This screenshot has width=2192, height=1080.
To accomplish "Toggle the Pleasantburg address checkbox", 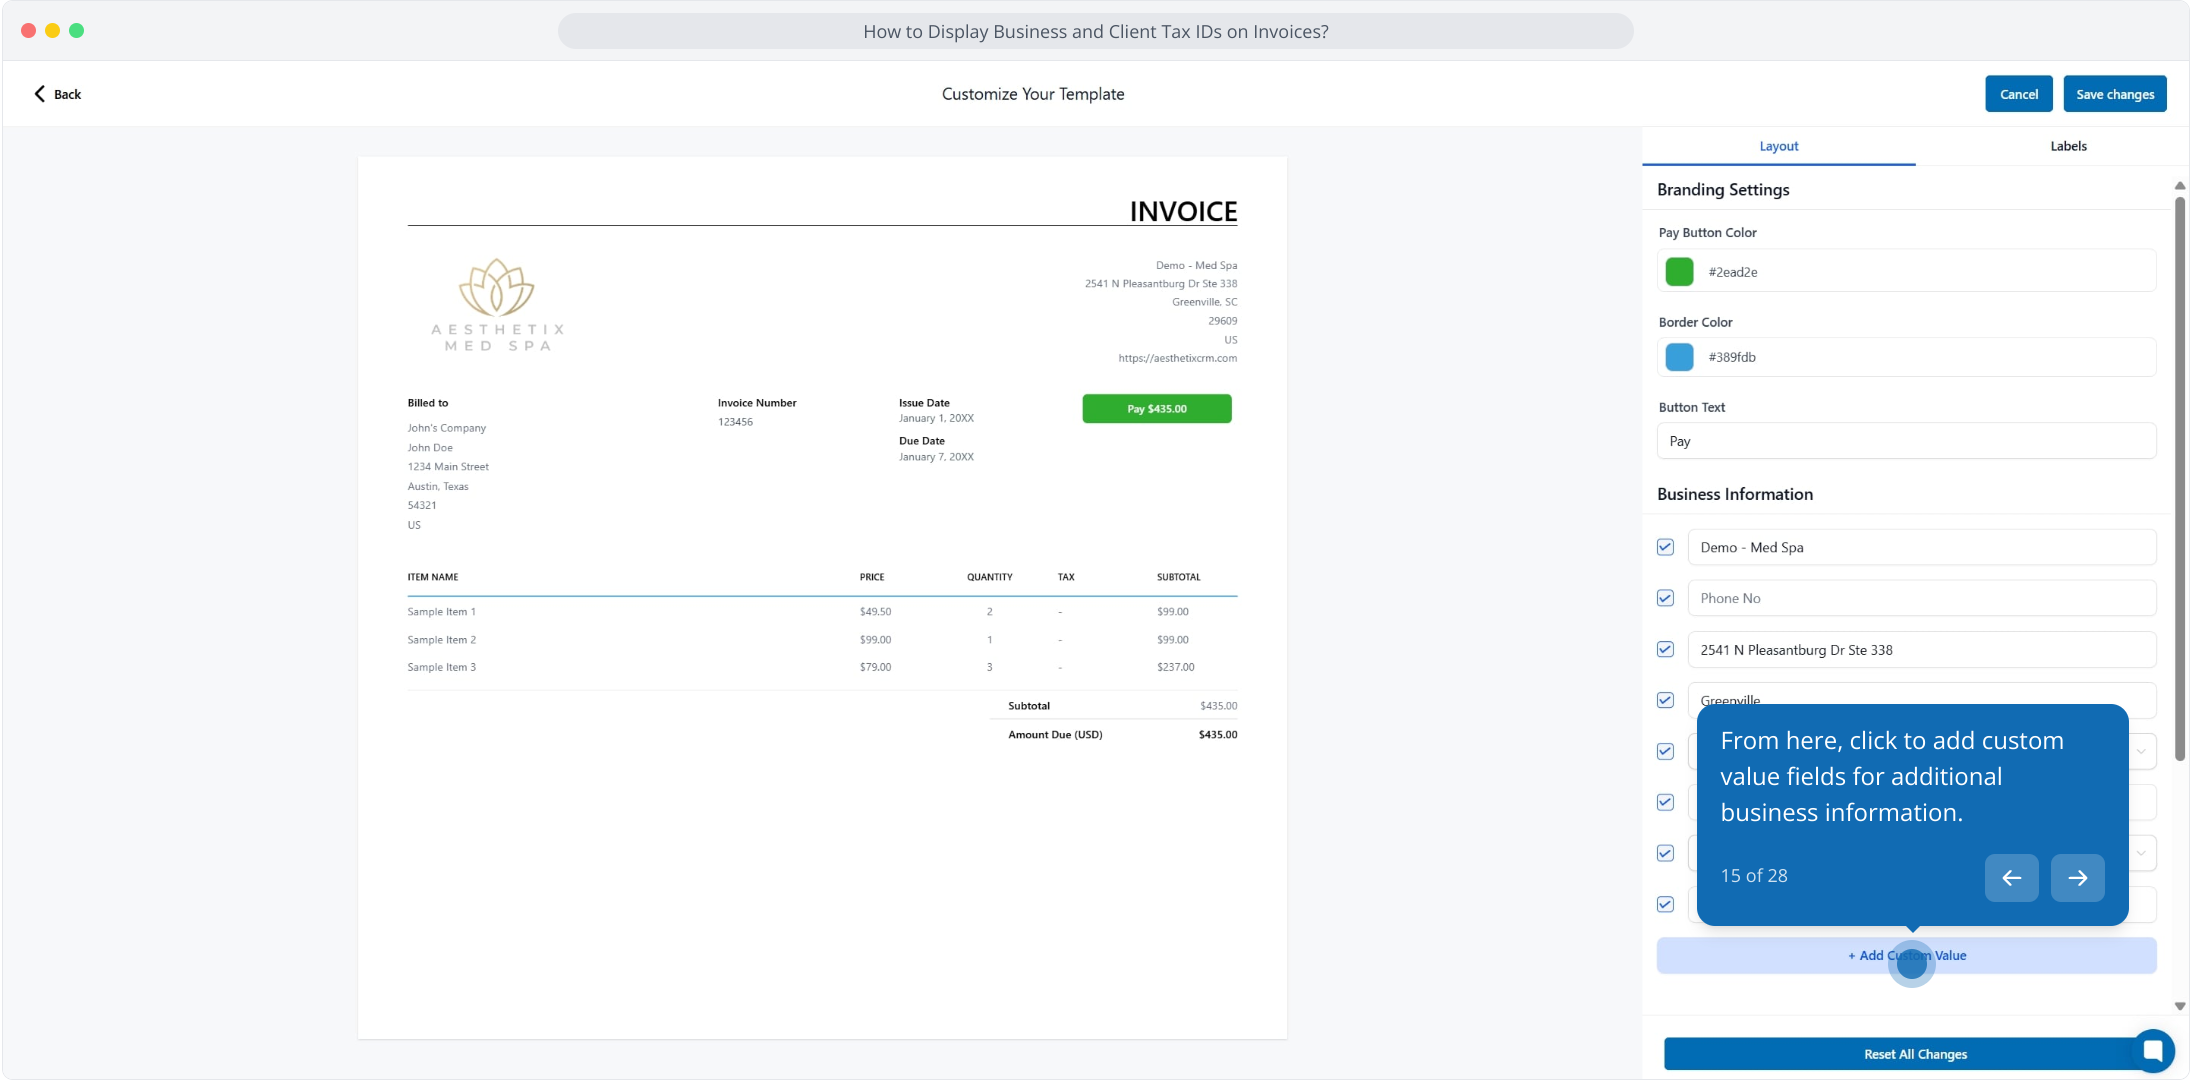I will pyautogui.click(x=1665, y=649).
